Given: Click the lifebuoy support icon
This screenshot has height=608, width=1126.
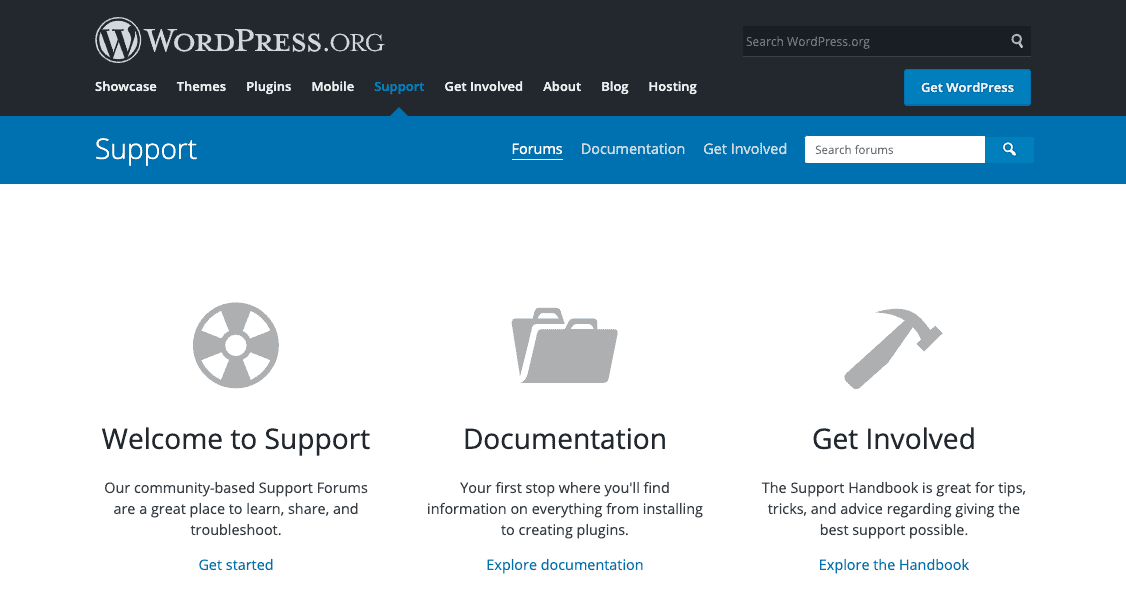Looking at the screenshot, I should point(236,345).
